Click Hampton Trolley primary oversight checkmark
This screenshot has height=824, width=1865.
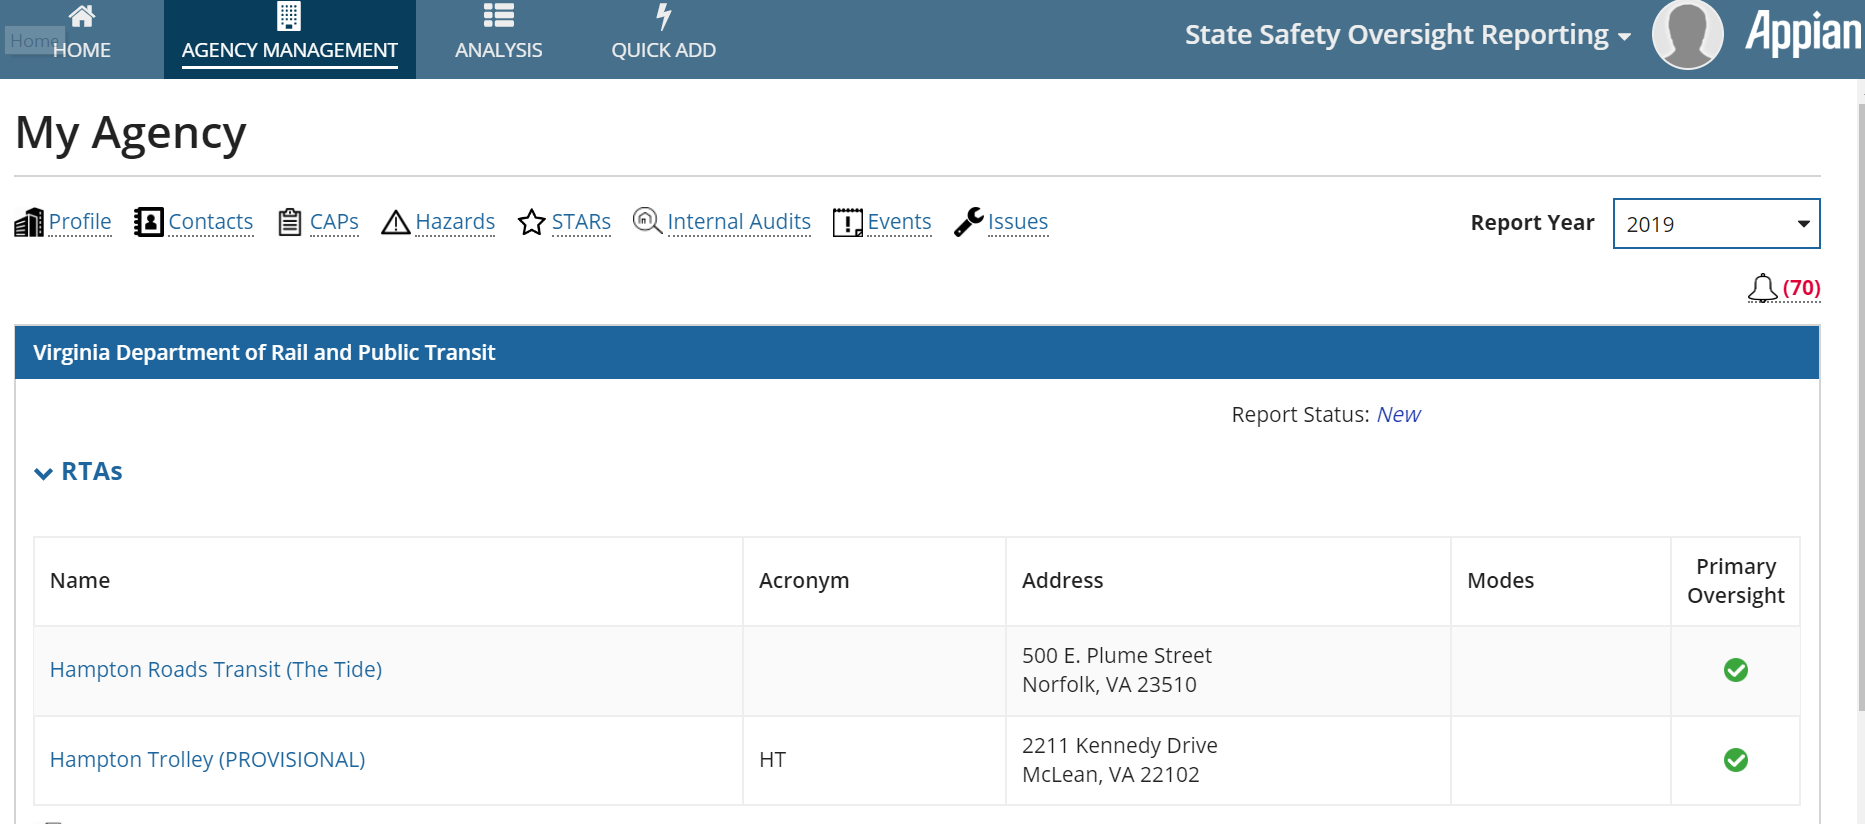point(1736,760)
